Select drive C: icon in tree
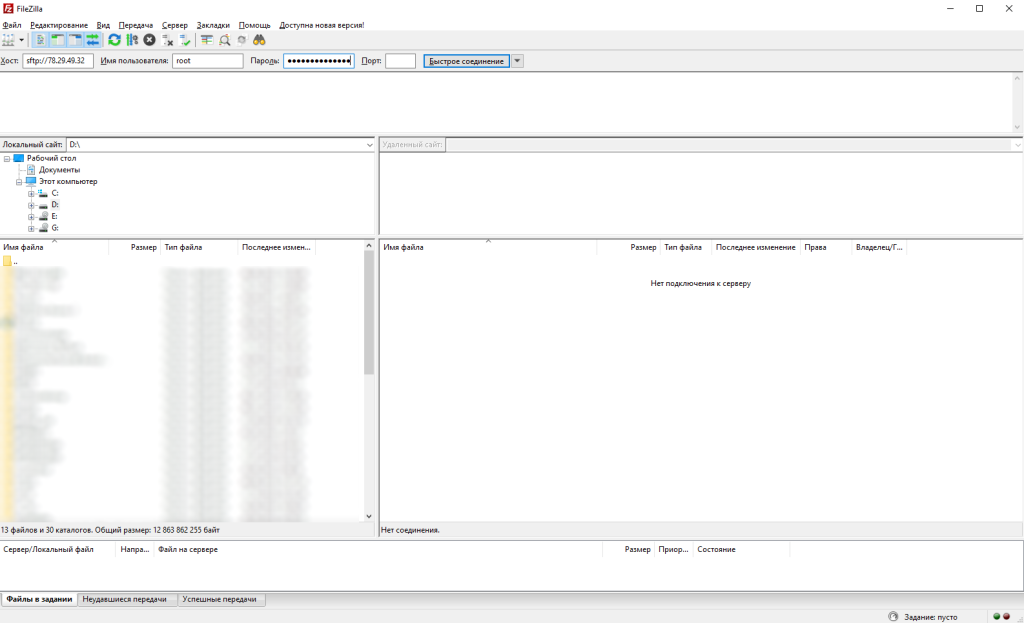This screenshot has height=623, width=1024. coord(43,193)
